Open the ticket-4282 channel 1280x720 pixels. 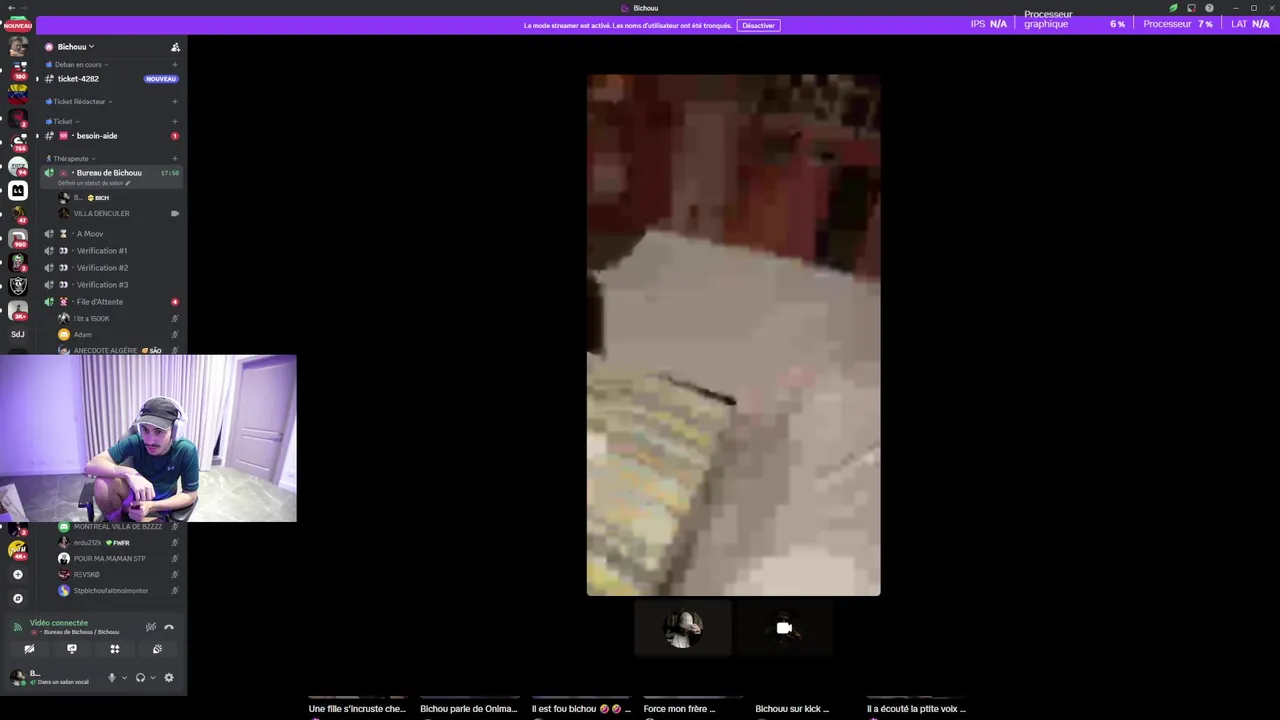coord(111,79)
